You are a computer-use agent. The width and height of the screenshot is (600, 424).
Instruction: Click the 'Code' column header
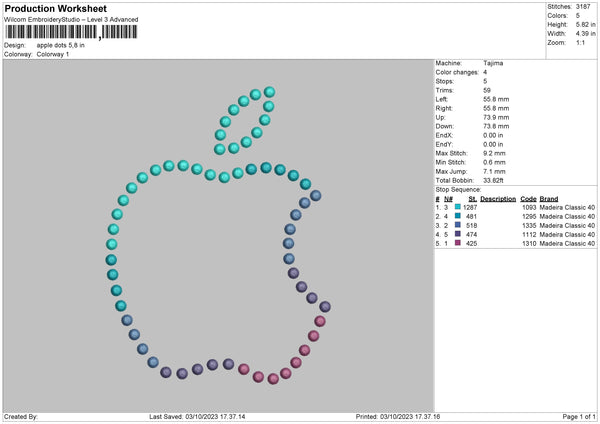(x=528, y=199)
